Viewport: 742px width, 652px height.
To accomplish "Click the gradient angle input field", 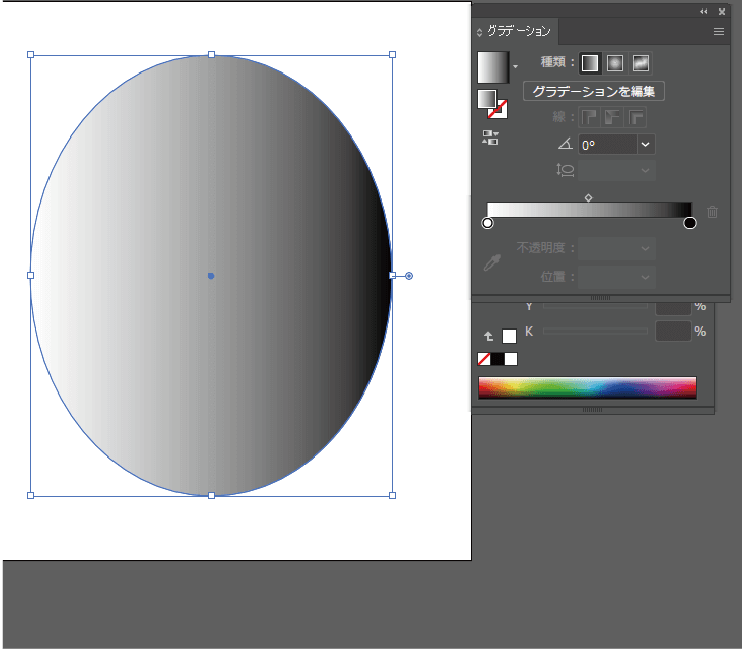I will point(607,145).
